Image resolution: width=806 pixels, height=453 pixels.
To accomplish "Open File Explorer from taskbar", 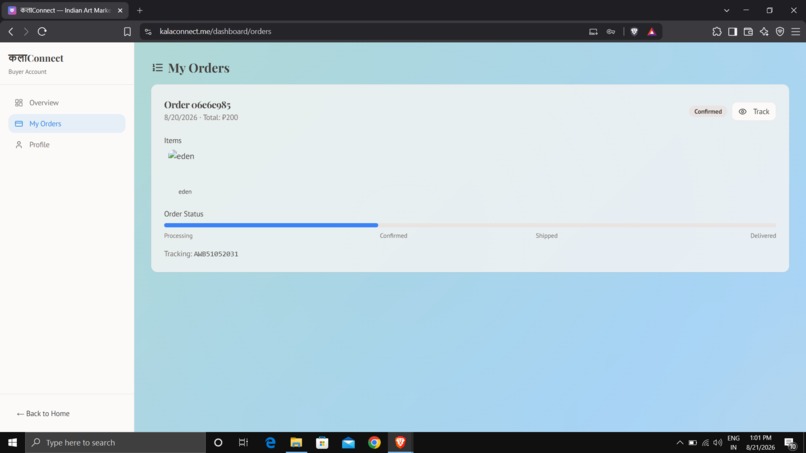I will 296,442.
